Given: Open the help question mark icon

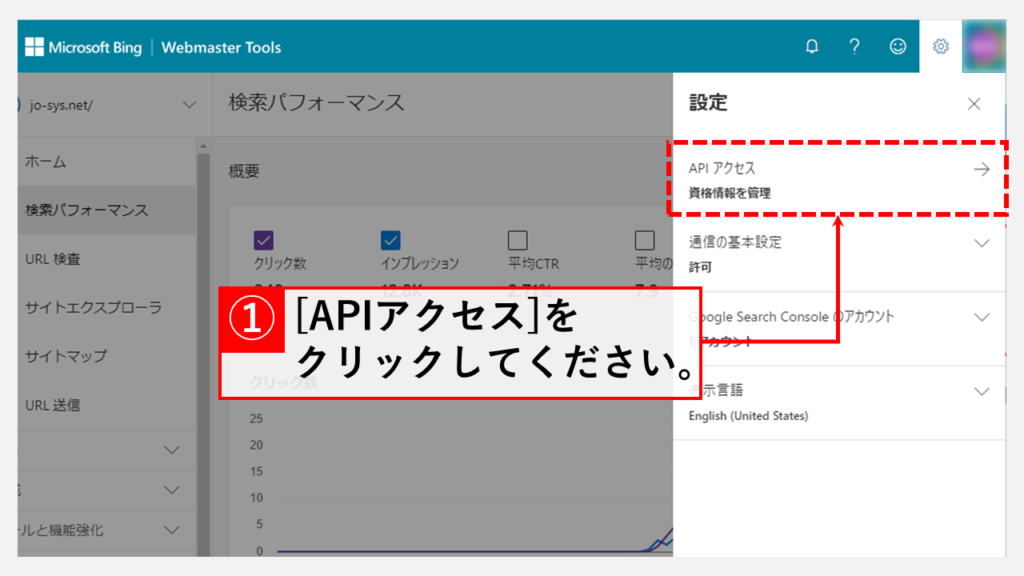Looking at the screenshot, I should (855, 47).
